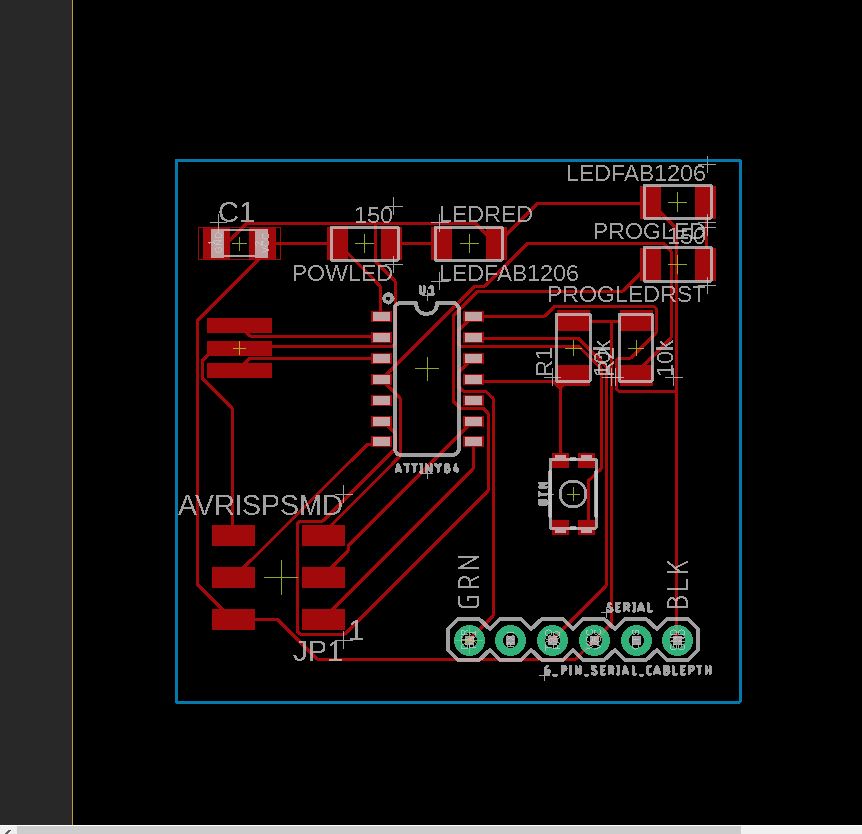Click the horizontal scrollbar at the window bottom
This screenshot has height=834, width=862.
[379, 830]
